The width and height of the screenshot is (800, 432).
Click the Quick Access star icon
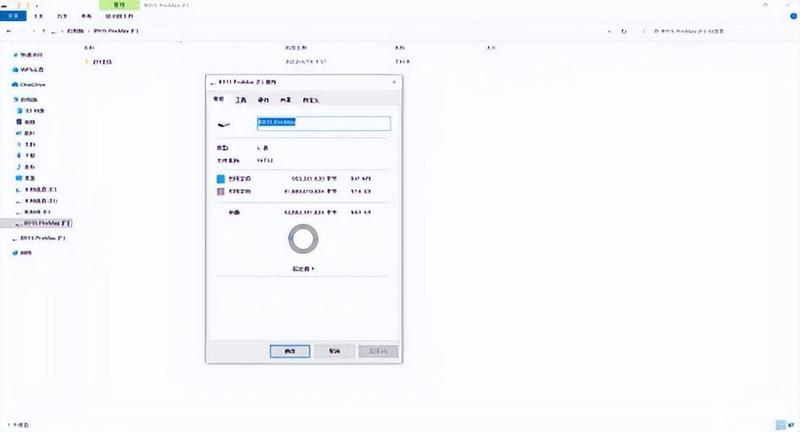click(x=16, y=55)
